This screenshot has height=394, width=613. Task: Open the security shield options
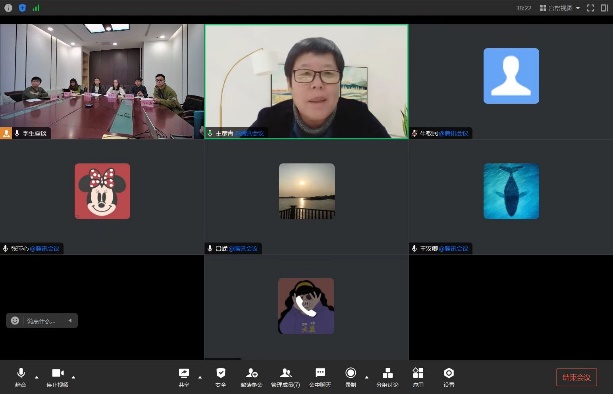(x=220, y=377)
